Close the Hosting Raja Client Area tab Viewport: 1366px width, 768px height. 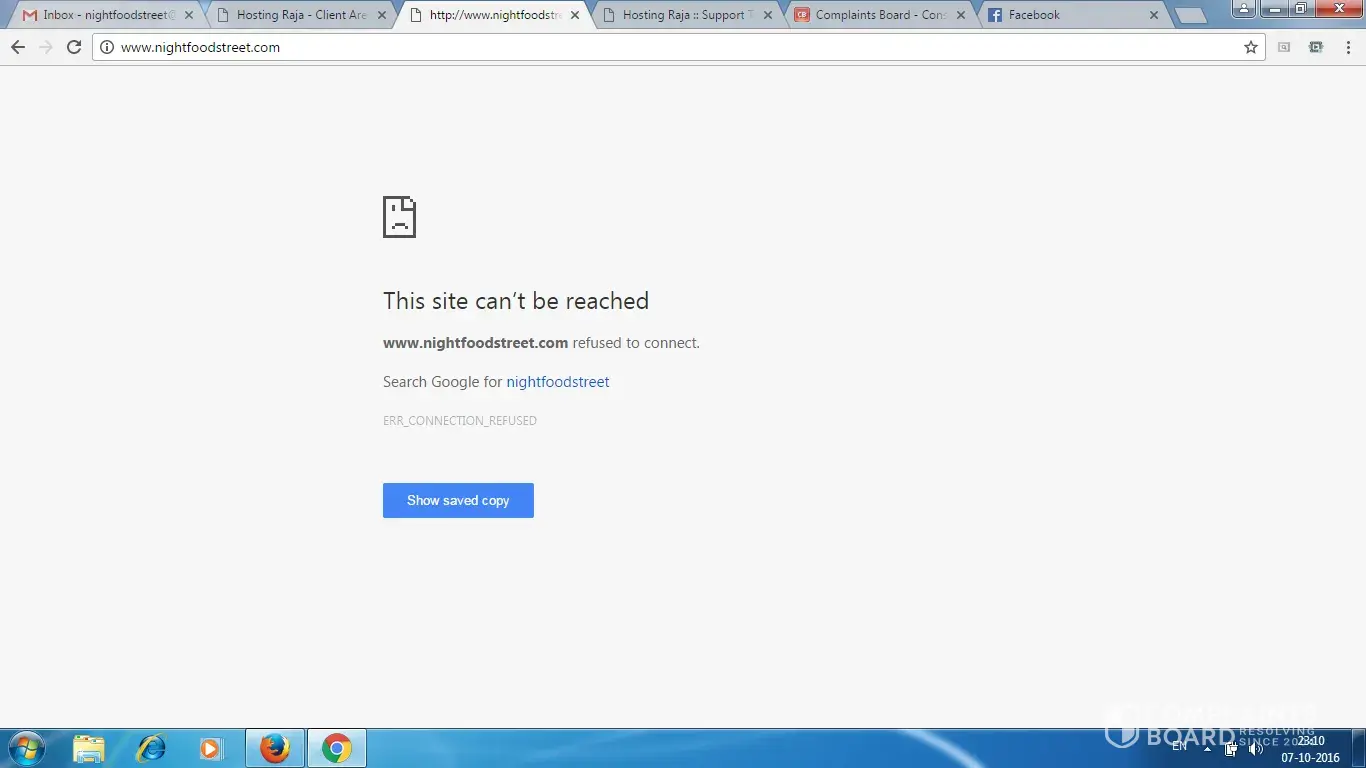coord(382,15)
